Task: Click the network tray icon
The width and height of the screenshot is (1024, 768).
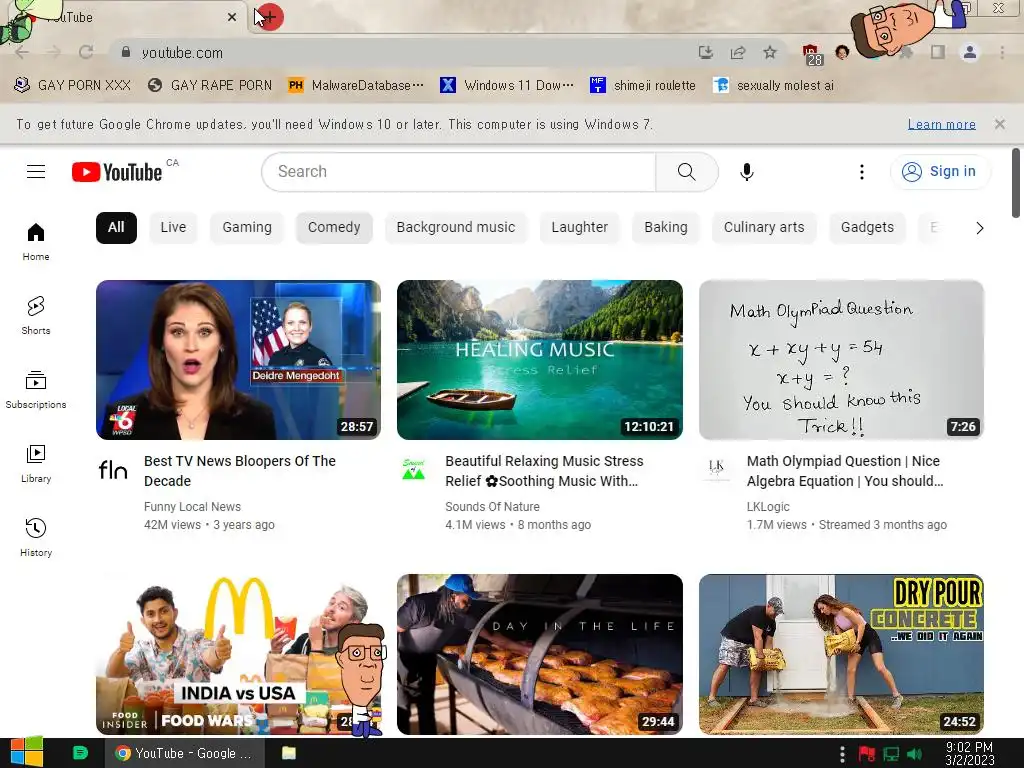Action: tap(890, 754)
